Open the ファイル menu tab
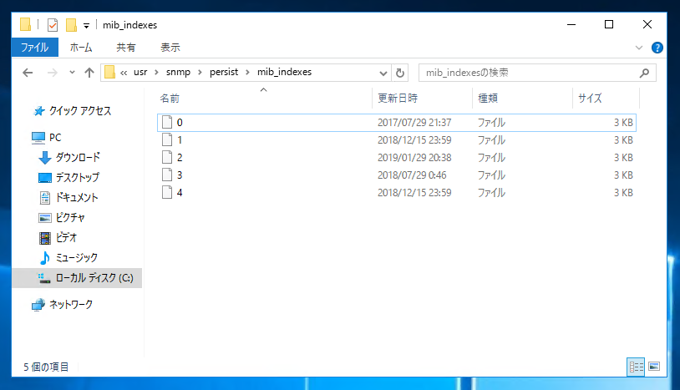The height and width of the screenshot is (390, 680). pyautogui.click(x=35, y=47)
